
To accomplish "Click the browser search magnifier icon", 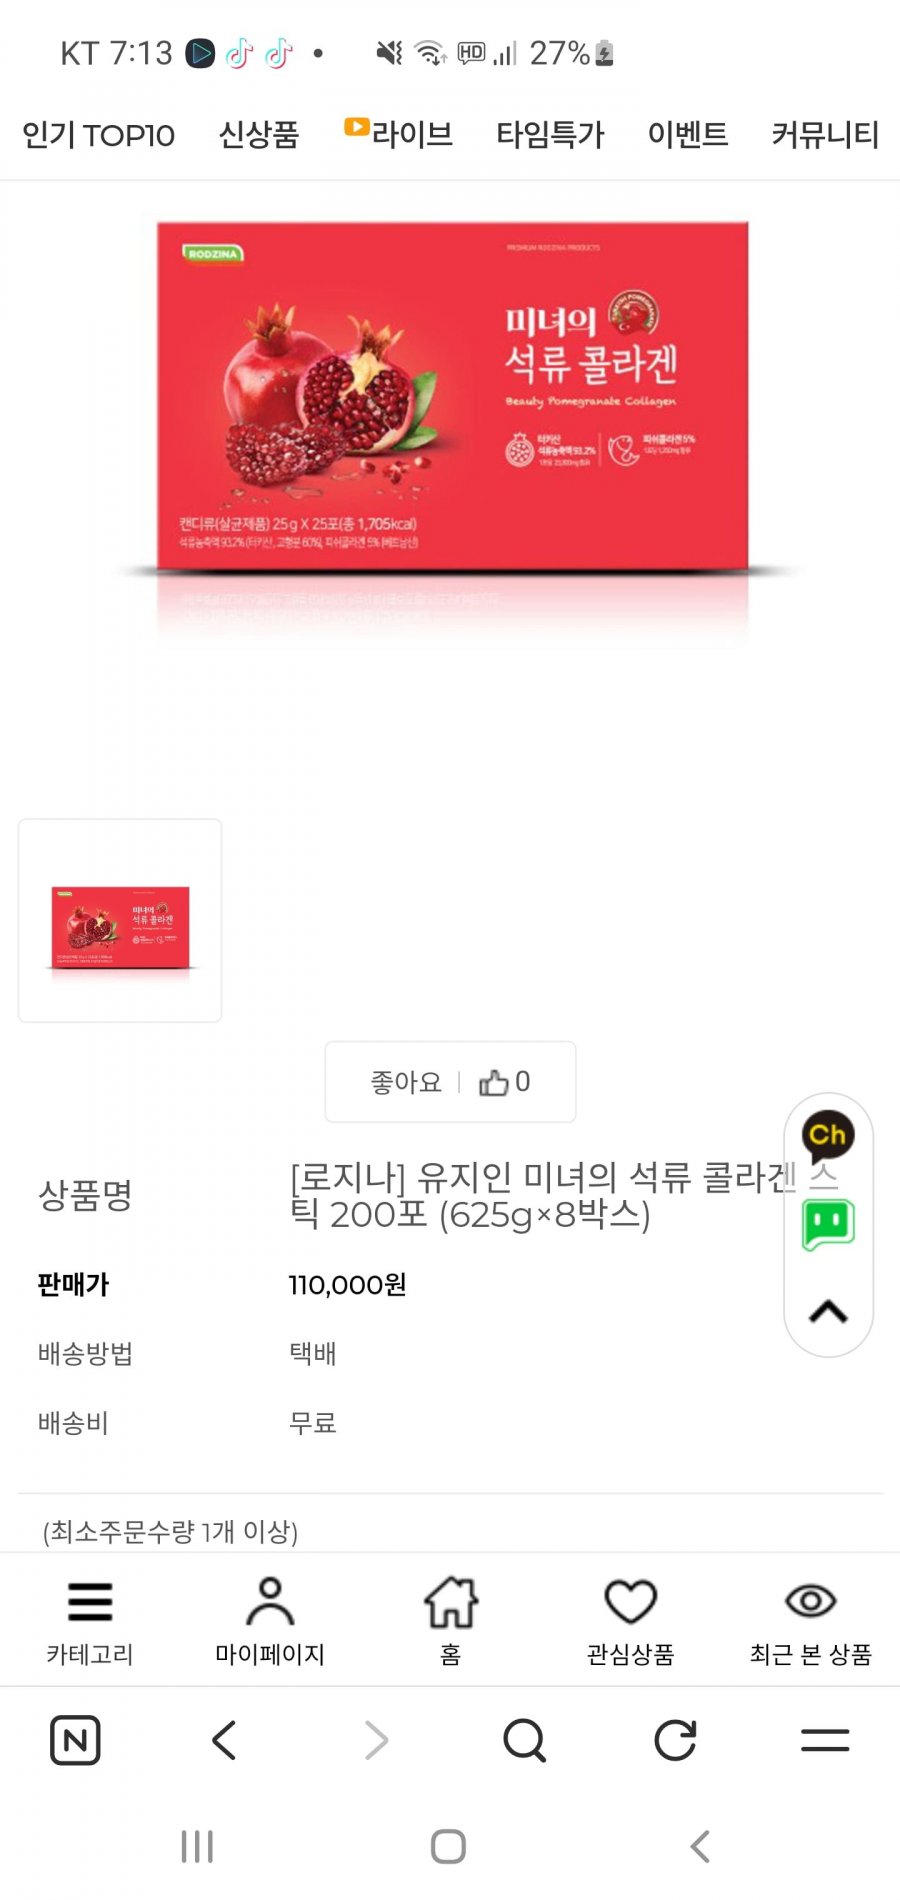I will pos(524,1740).
